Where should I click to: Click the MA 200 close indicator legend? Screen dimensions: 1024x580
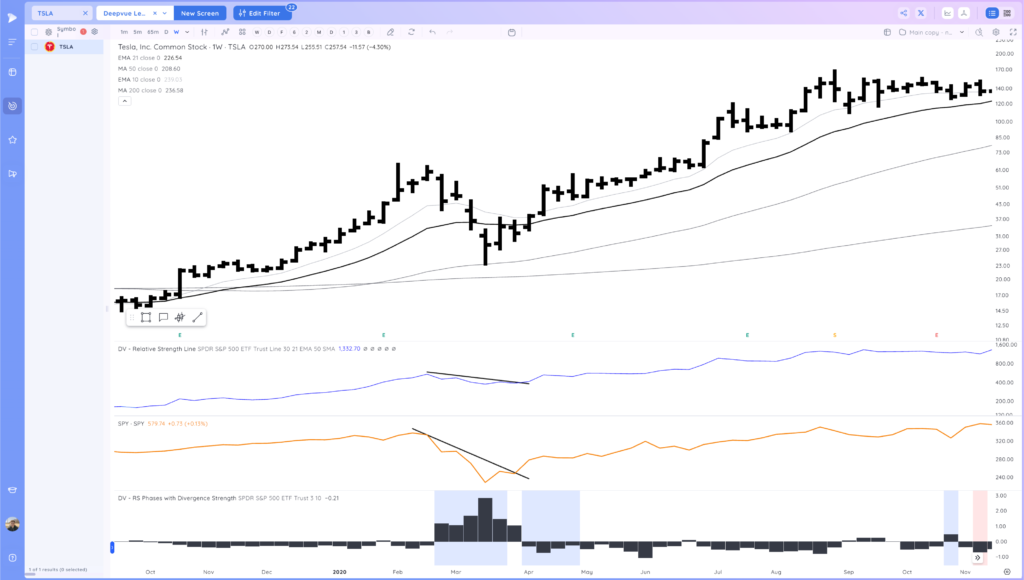(150, 91)
